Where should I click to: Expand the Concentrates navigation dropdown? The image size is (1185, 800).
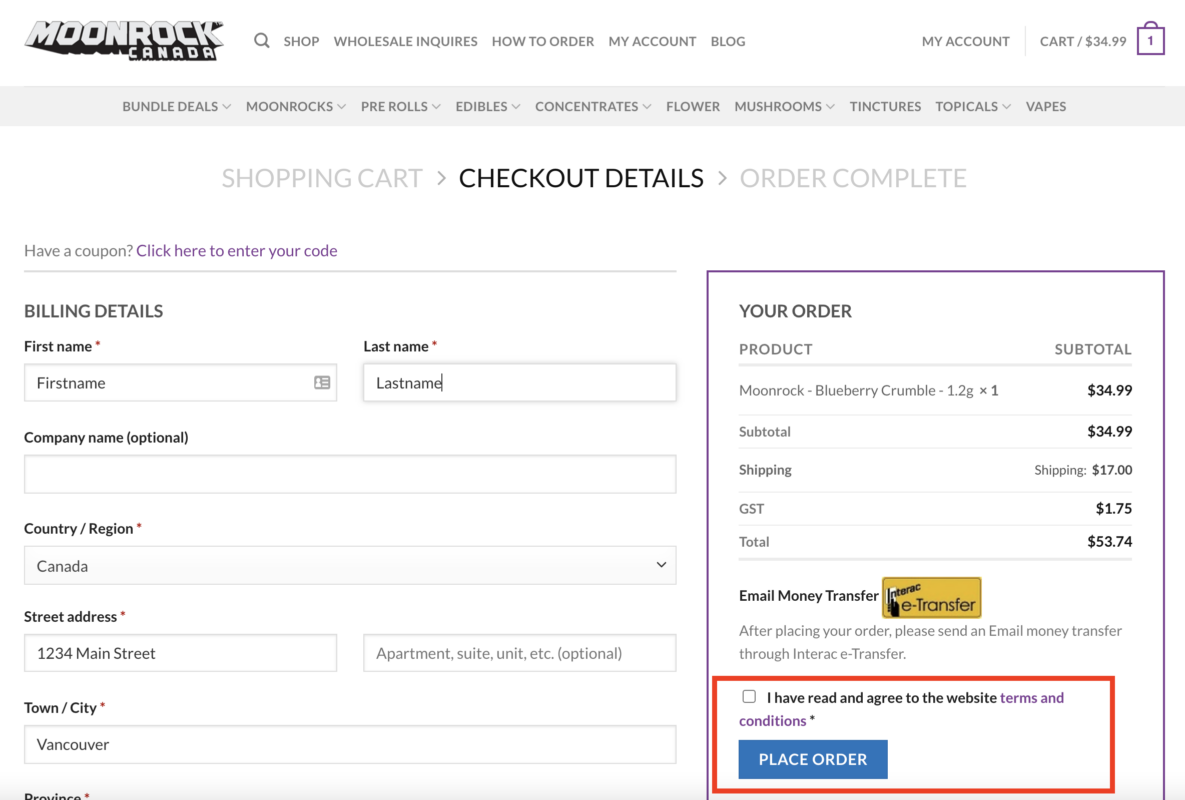[x=592, y=106]
